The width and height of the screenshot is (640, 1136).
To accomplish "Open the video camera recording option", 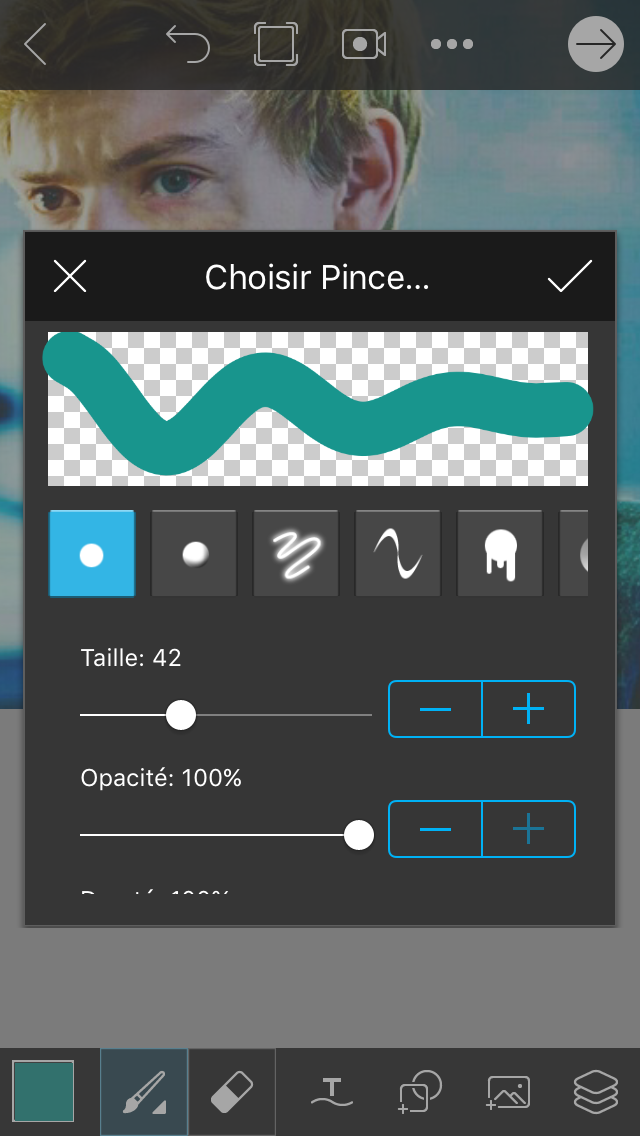I will pyautogui.click(x=364, y=44).
